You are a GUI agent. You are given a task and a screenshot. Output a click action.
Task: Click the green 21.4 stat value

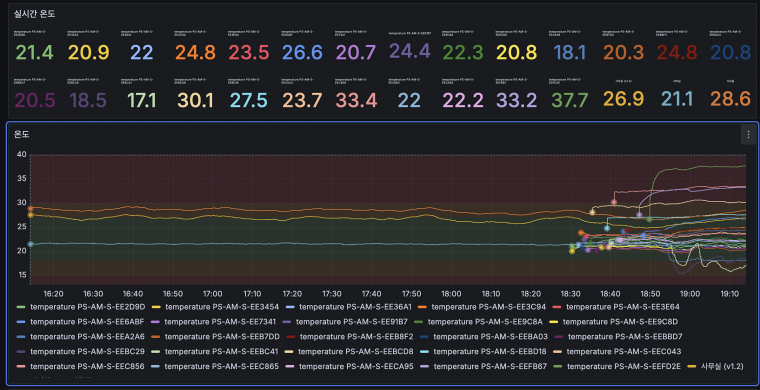tap(34, 52)
